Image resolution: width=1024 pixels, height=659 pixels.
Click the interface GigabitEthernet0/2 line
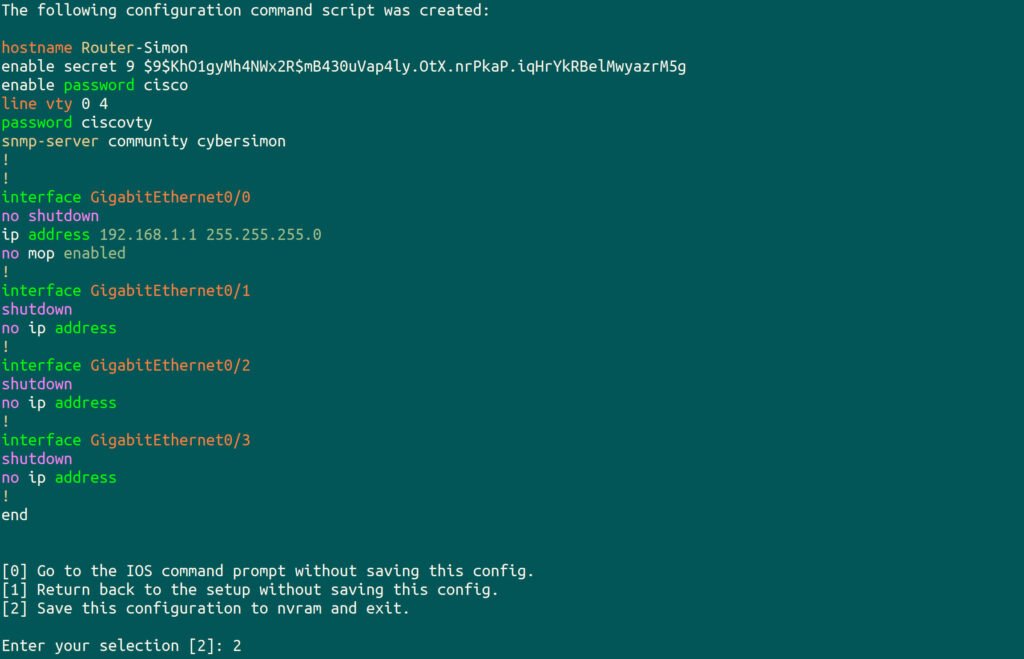click(126, 365)
